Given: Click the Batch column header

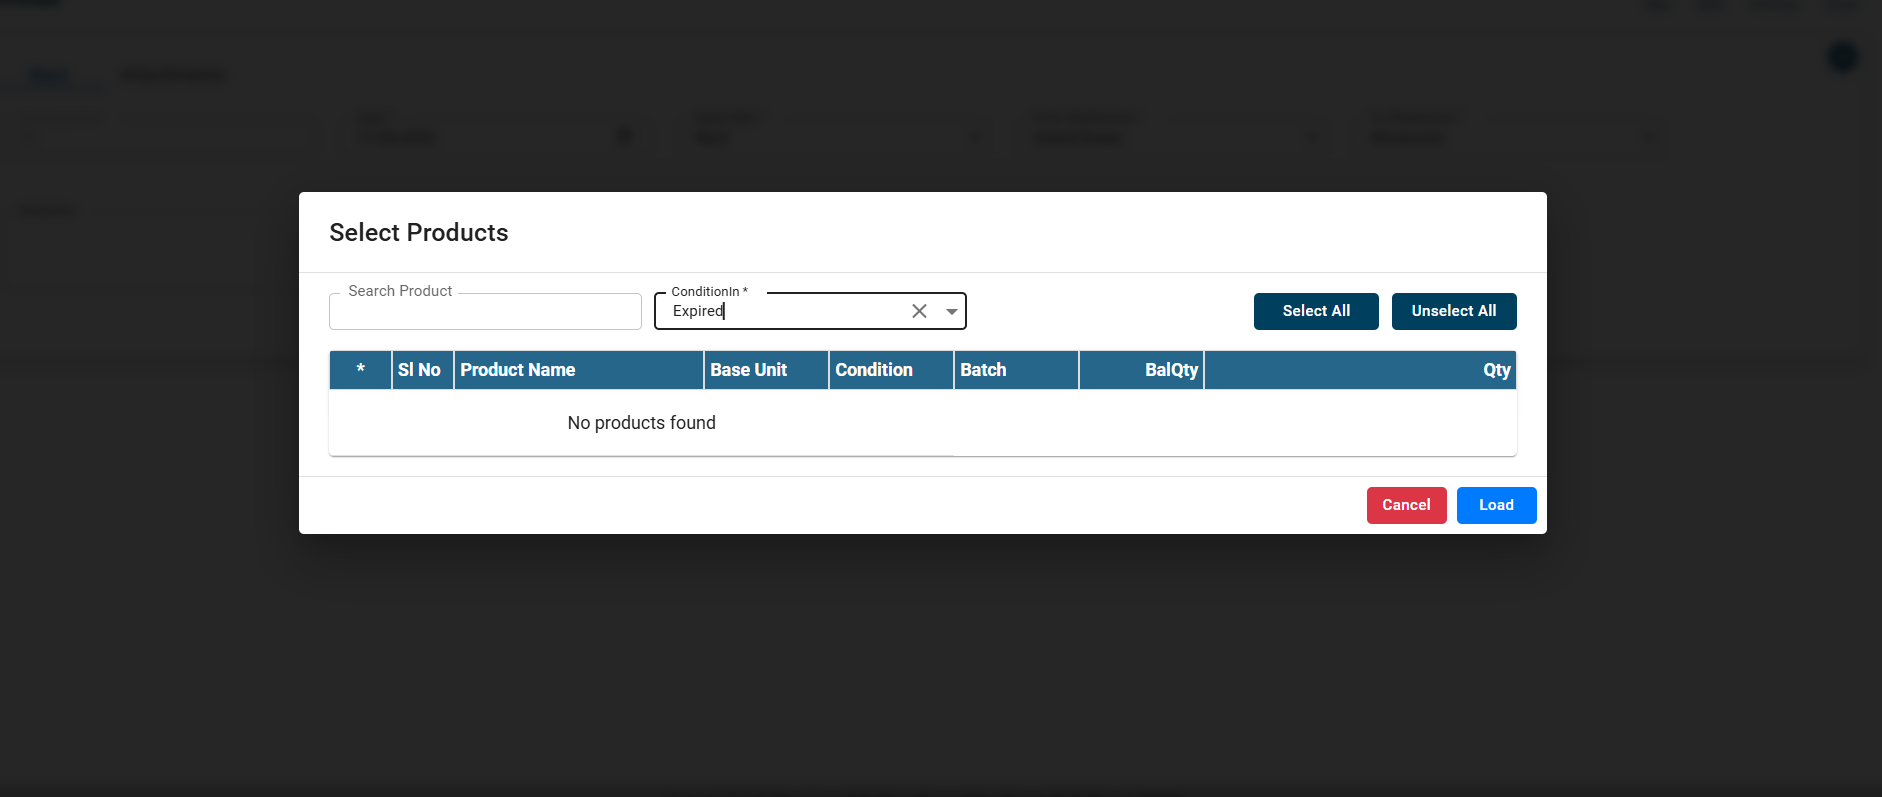Looking at the screenshot, I should pyautogui.click(x=983, y=370).
